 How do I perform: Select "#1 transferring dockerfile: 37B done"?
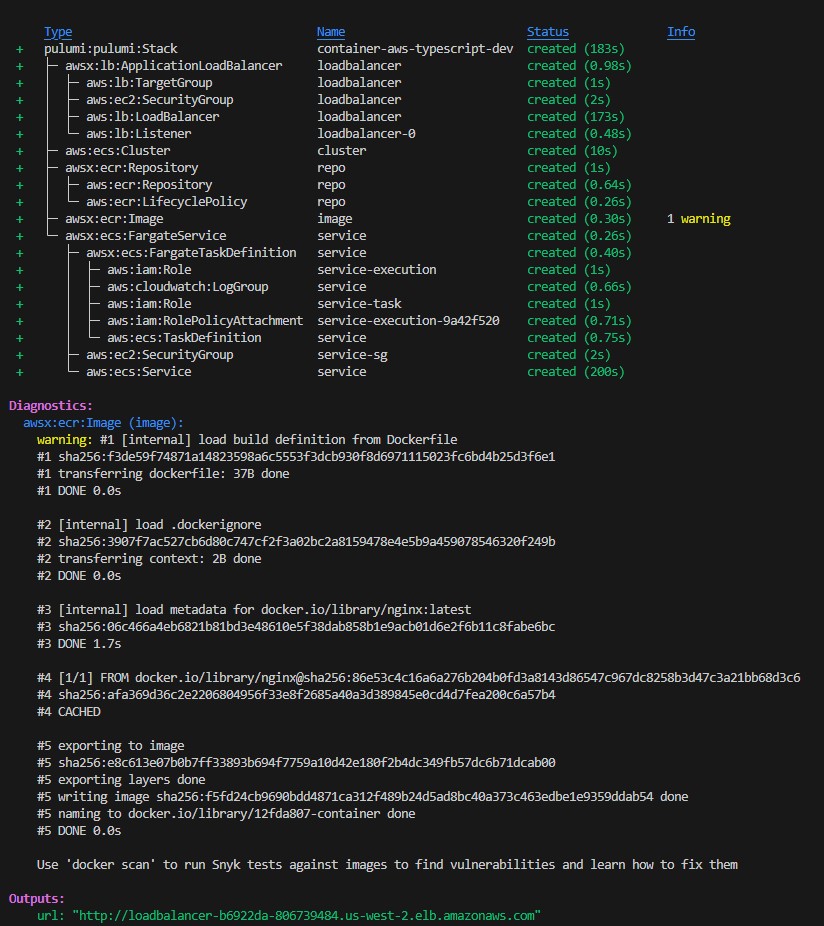point(163,474)
